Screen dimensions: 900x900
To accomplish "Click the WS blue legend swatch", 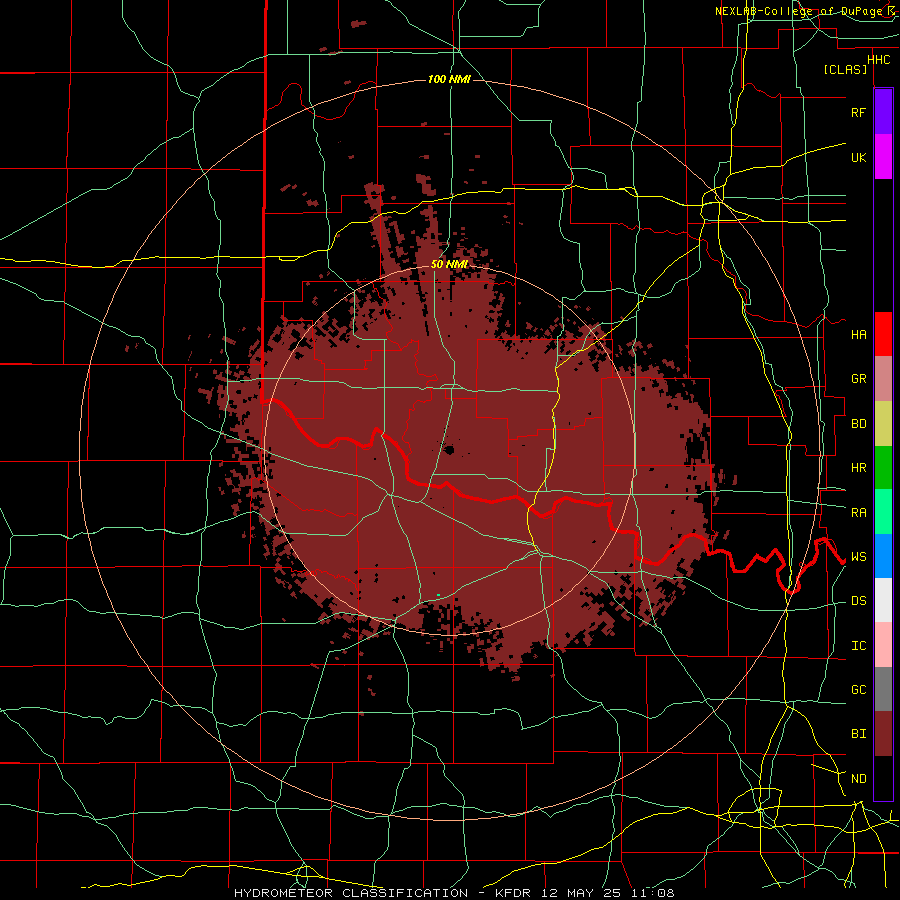I will pos(883,556).
